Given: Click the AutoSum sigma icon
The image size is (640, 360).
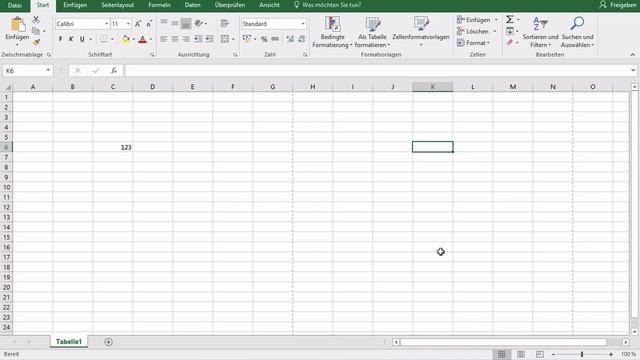Looking at the screenshot, I should click(510, 19).
